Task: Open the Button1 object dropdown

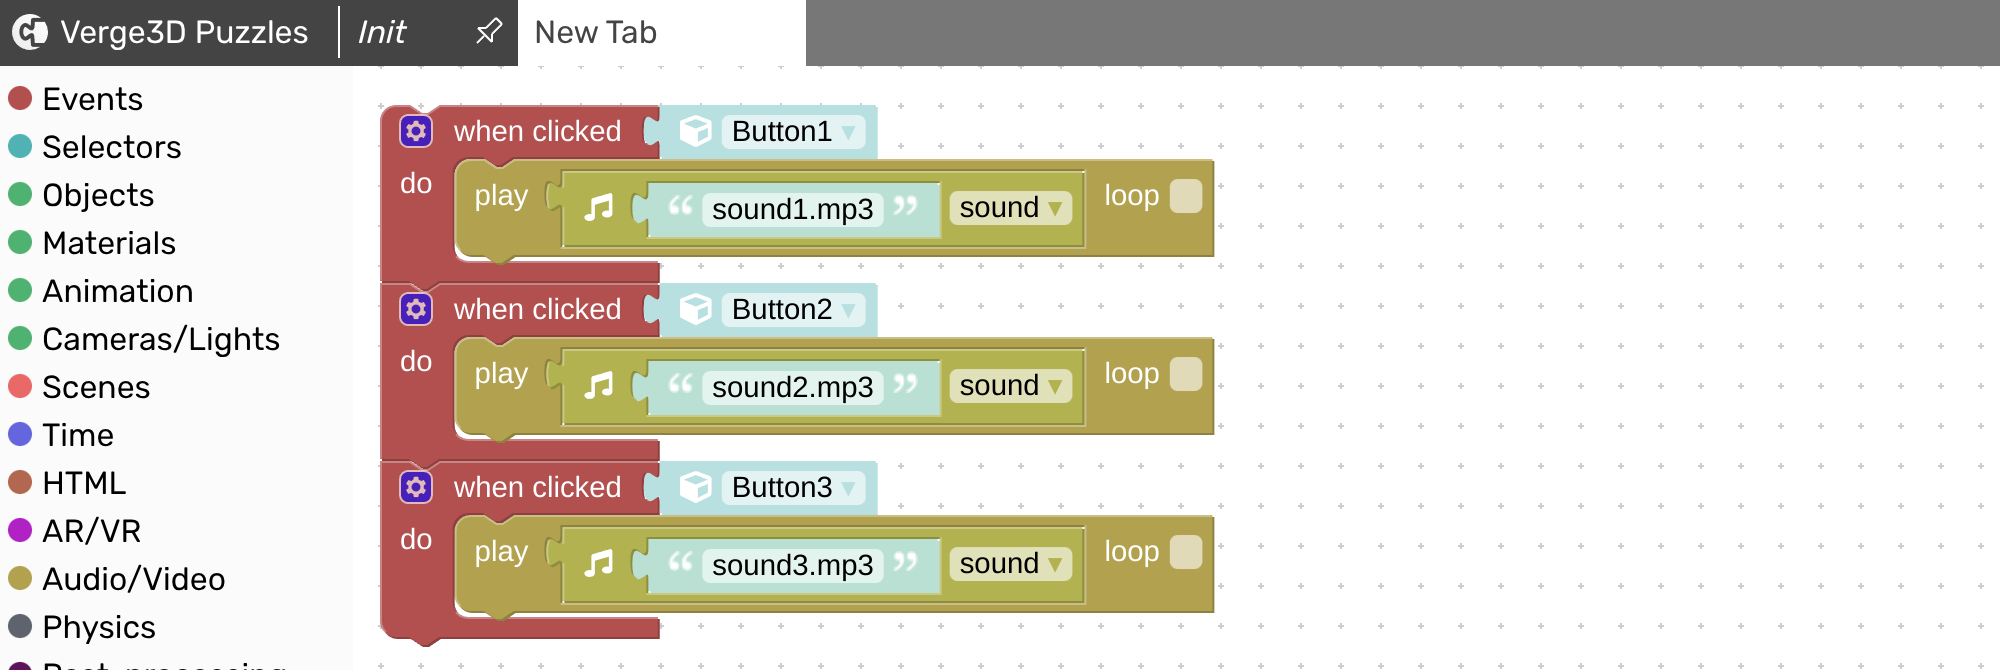Action: 794,131
